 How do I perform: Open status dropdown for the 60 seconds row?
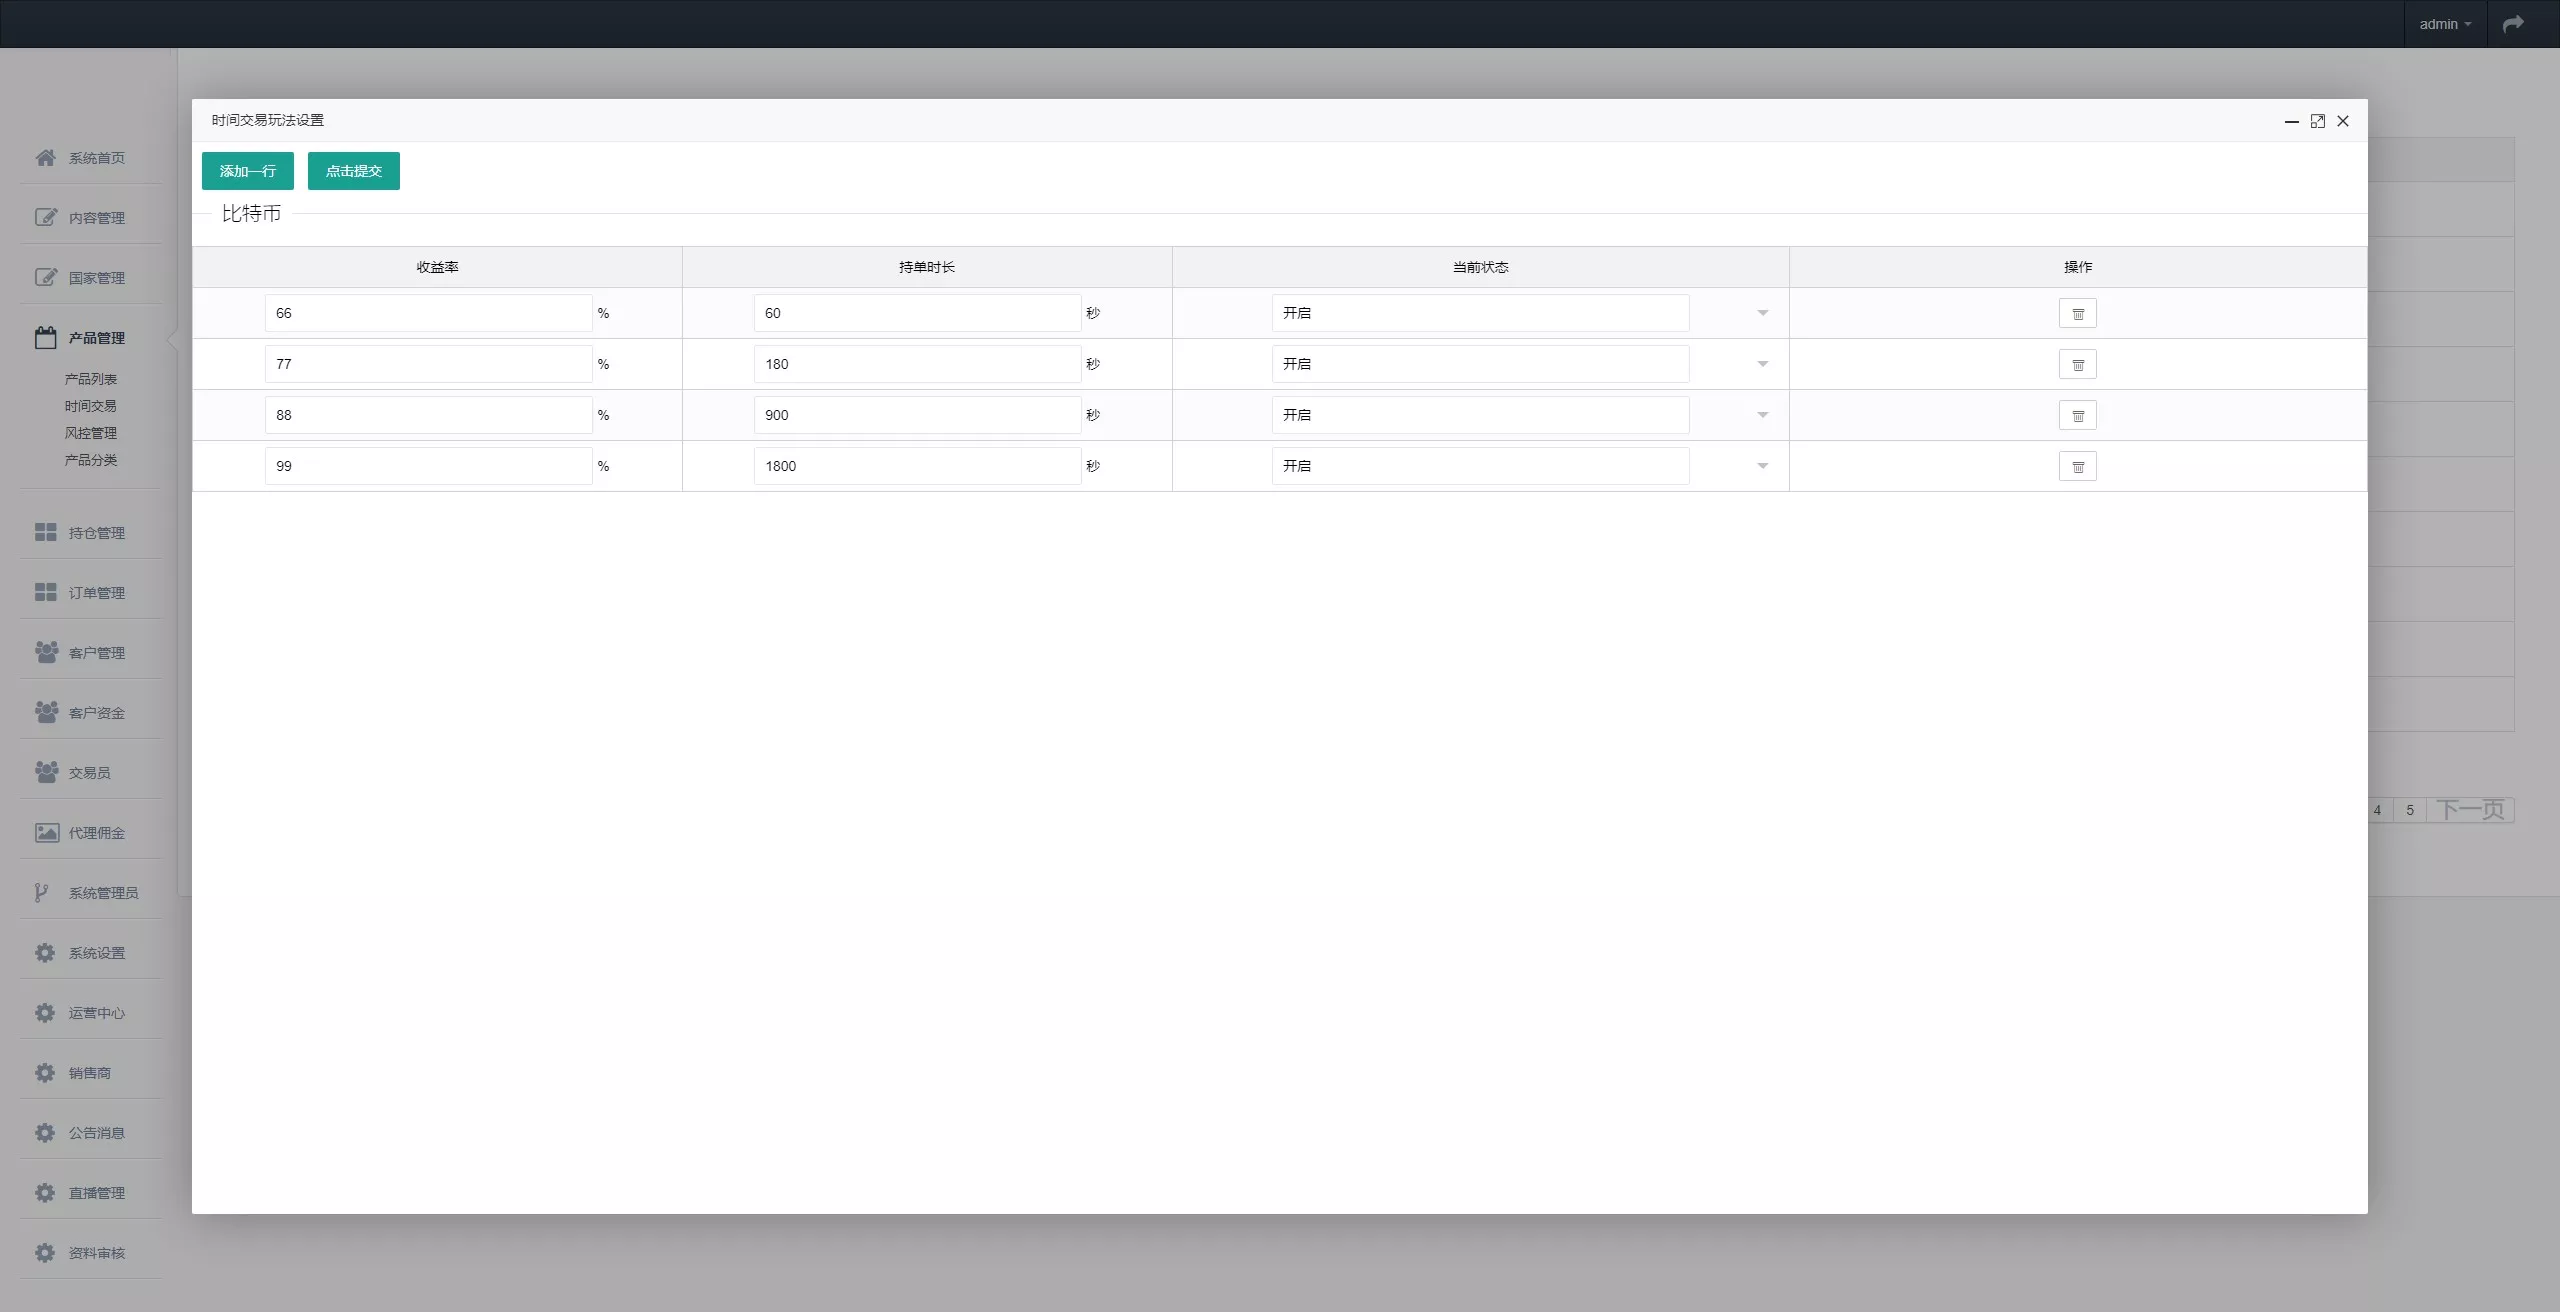click(x=1480, y=313)
